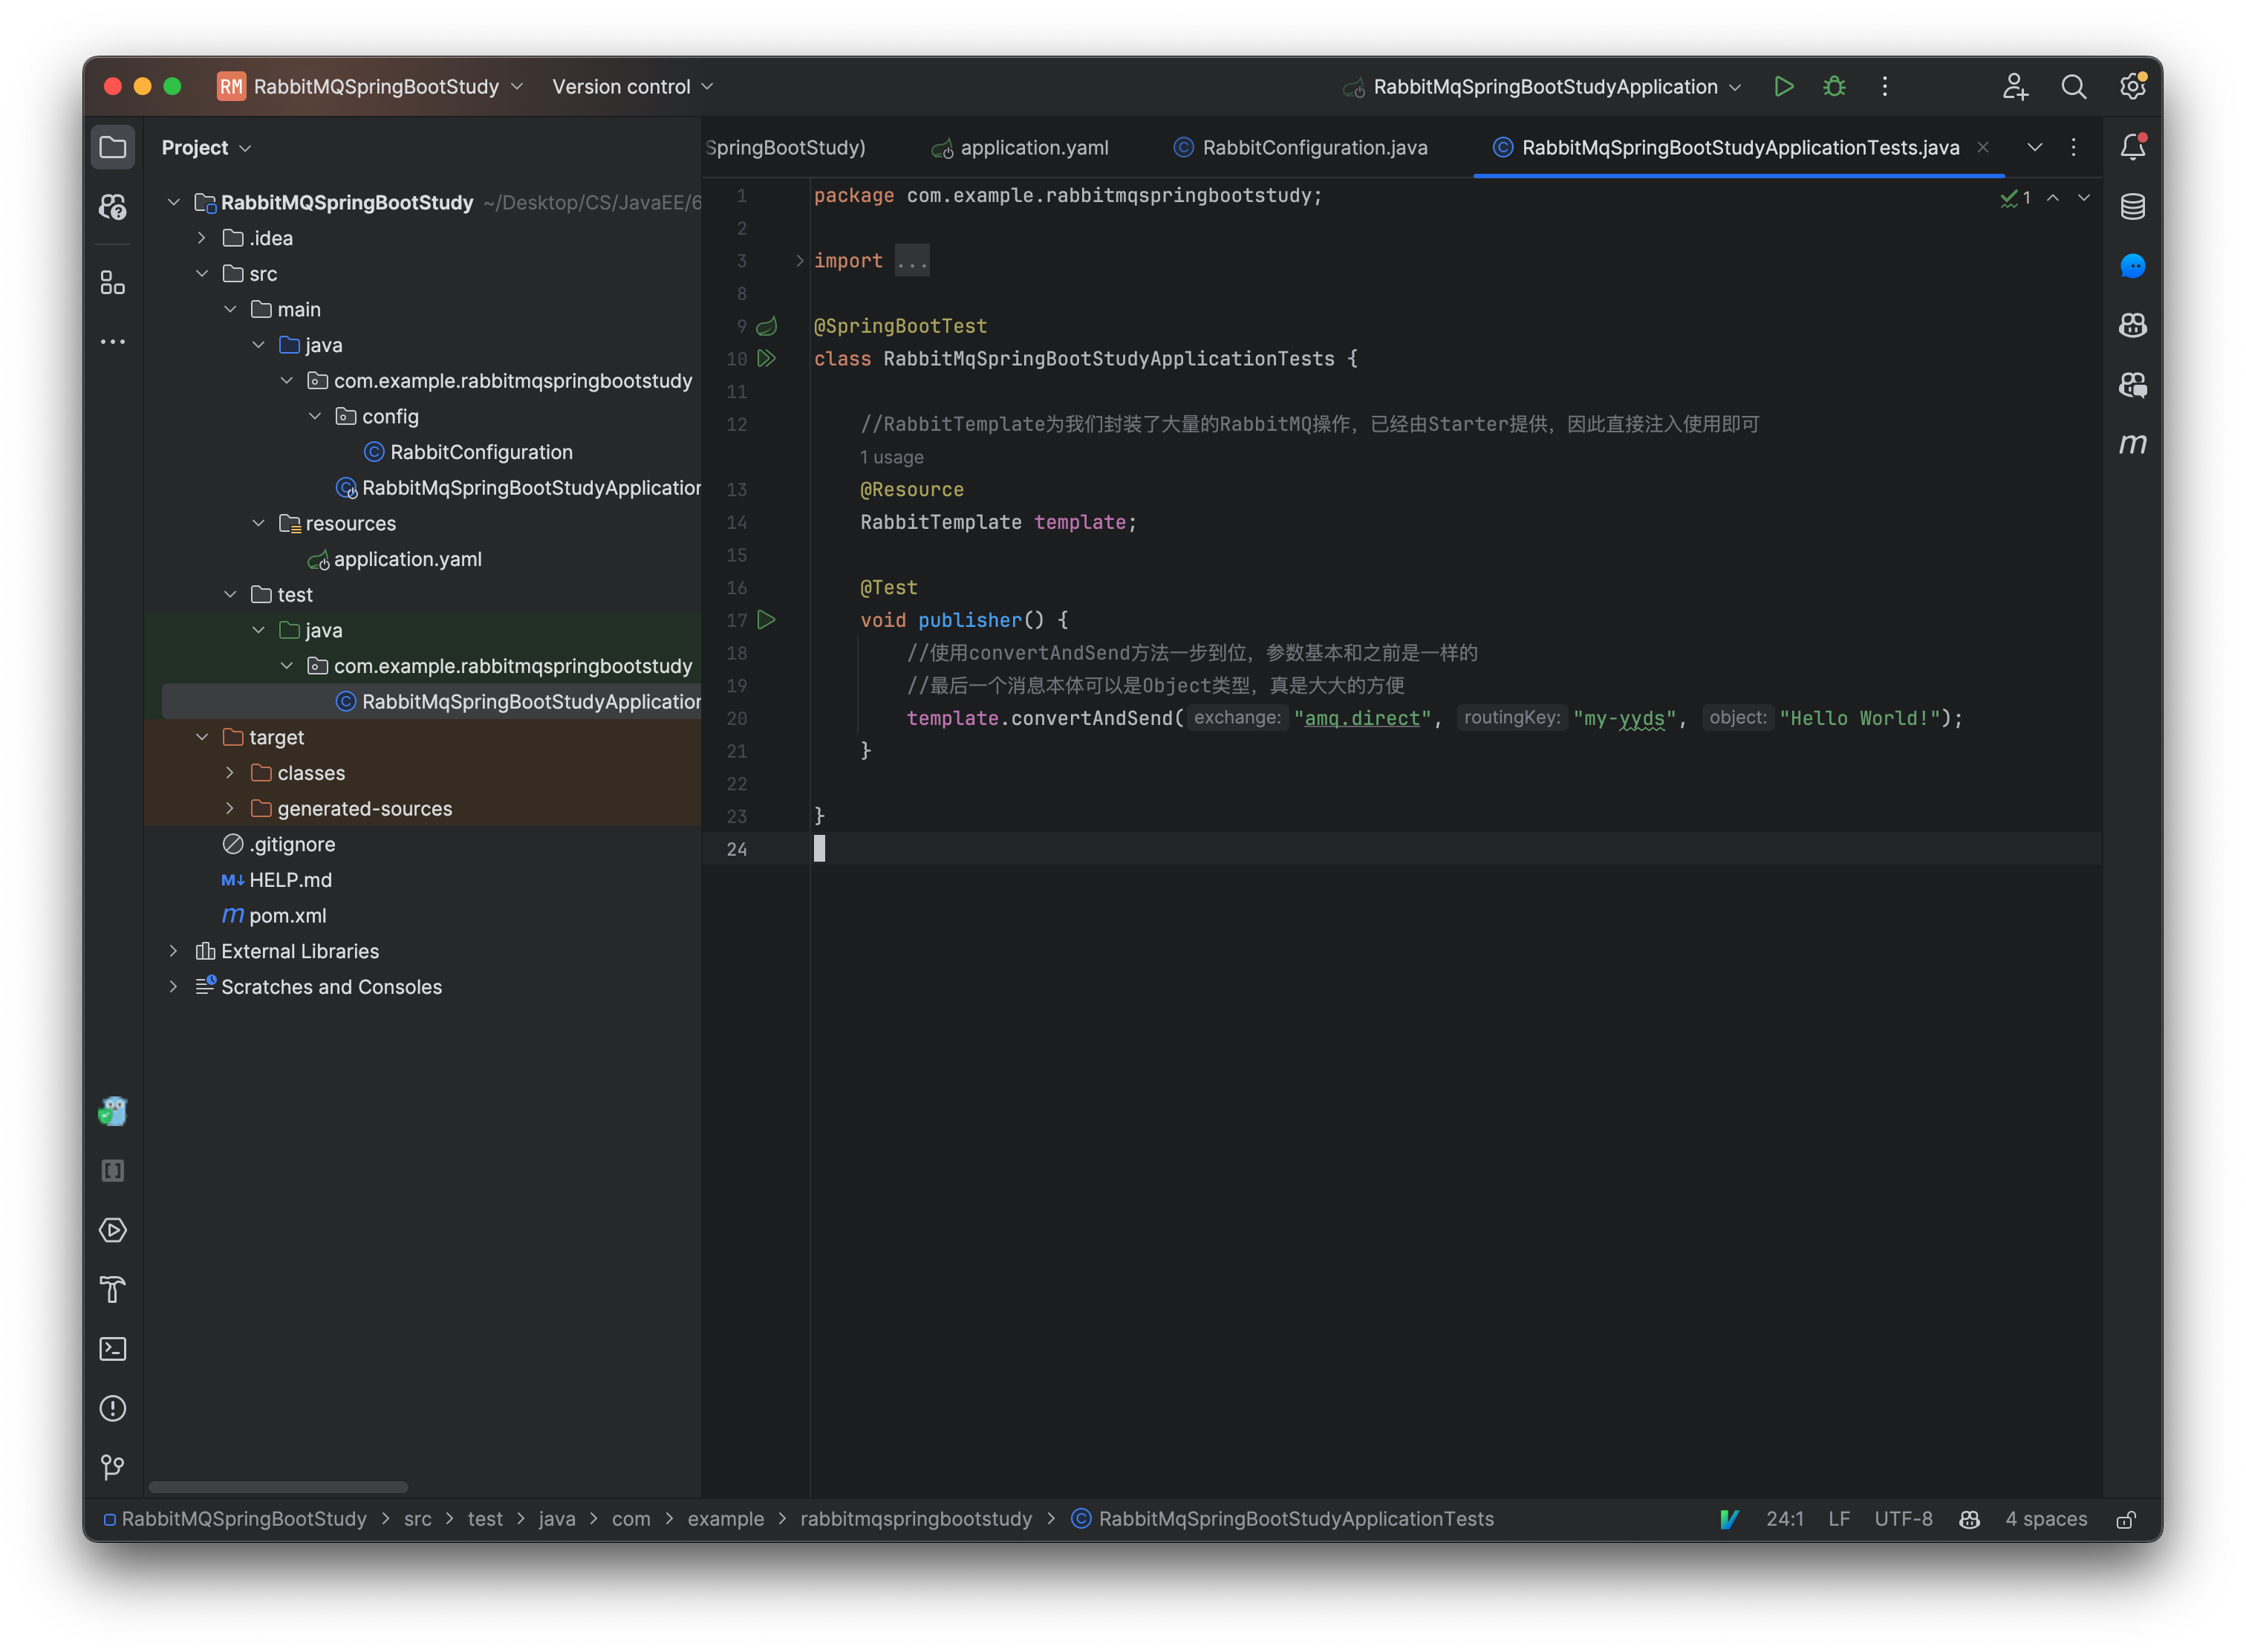
Task: Open the Notifications bell icon
Action: [x=2133, y=146]
